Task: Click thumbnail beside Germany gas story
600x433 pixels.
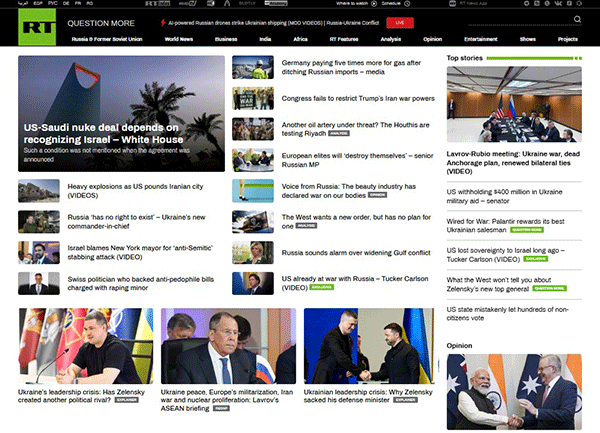Action: click(x=253, y=67)
